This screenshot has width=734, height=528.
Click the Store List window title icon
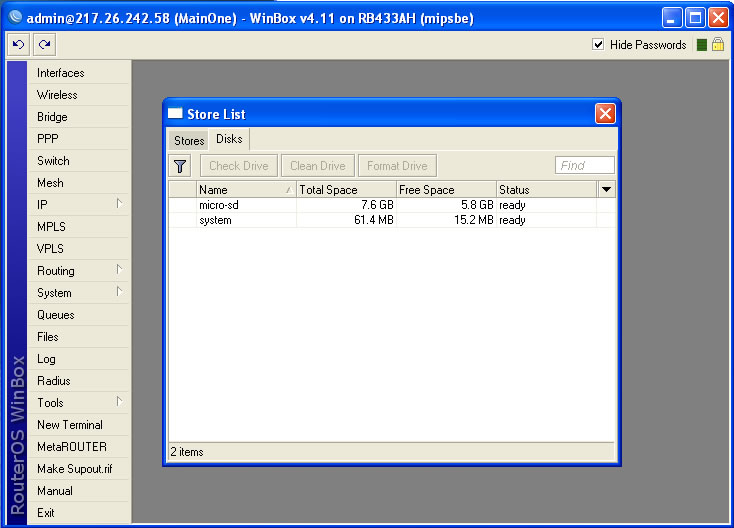tap(175, 113)
